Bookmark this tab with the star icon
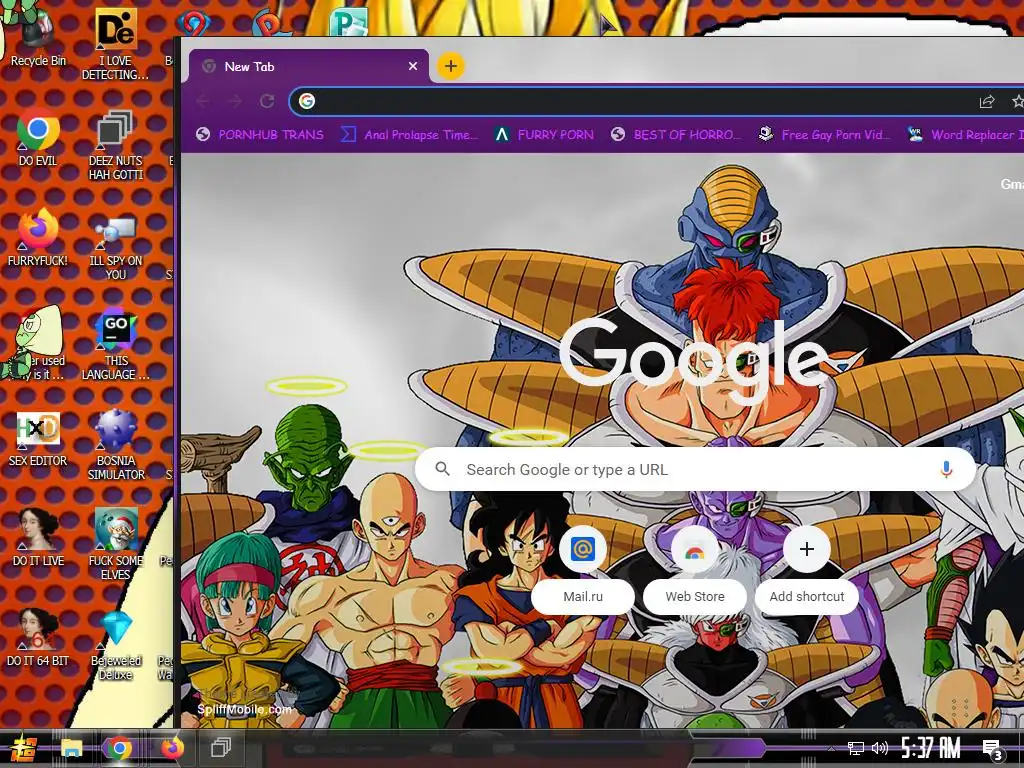 1017,101
